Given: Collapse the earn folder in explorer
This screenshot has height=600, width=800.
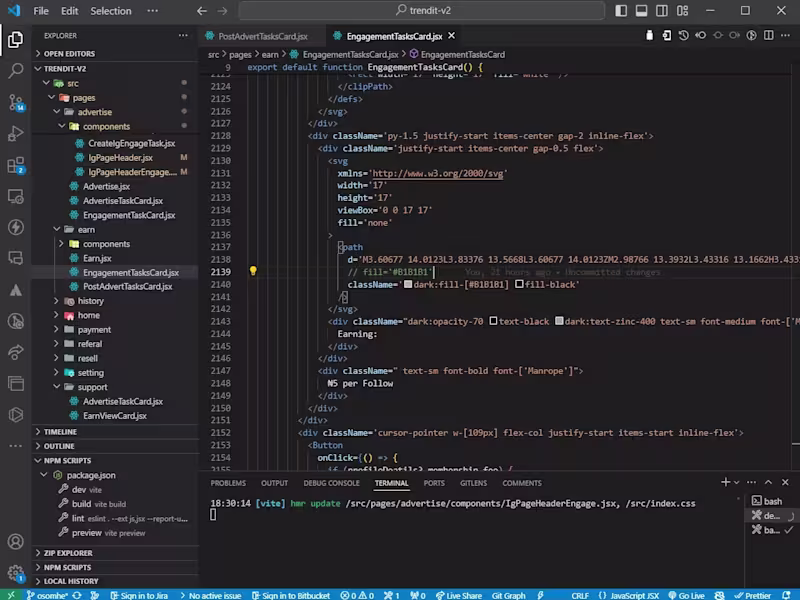Looking at the screenshot, I should (x=86, y=229).
